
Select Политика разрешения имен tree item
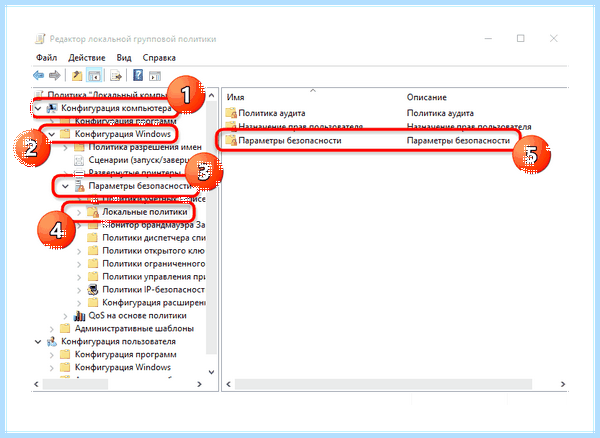(x=145, y=147)
